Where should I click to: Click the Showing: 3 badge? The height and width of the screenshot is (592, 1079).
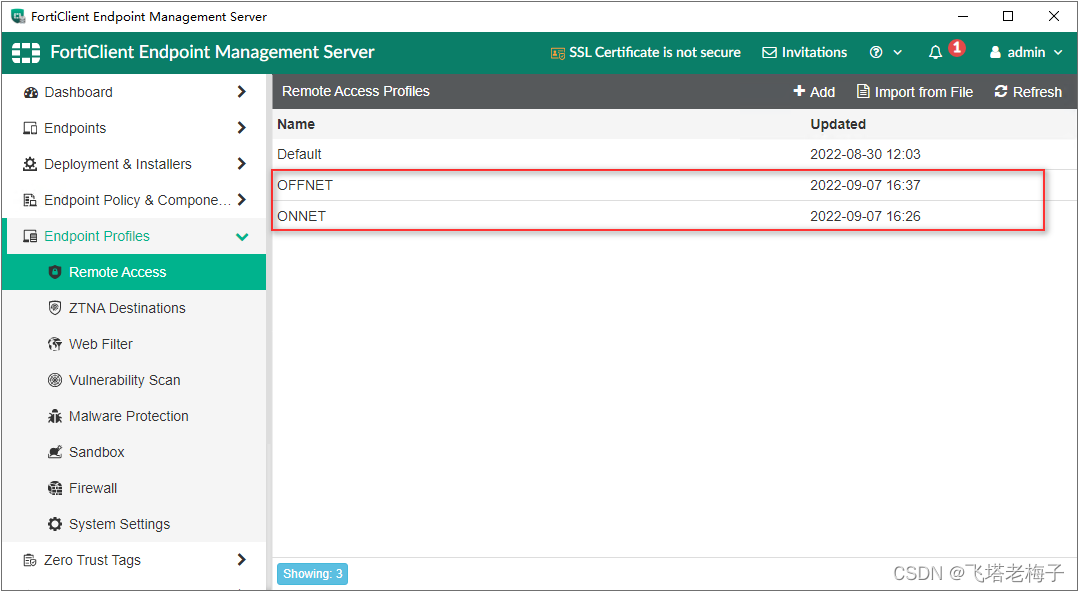point(312,573)
